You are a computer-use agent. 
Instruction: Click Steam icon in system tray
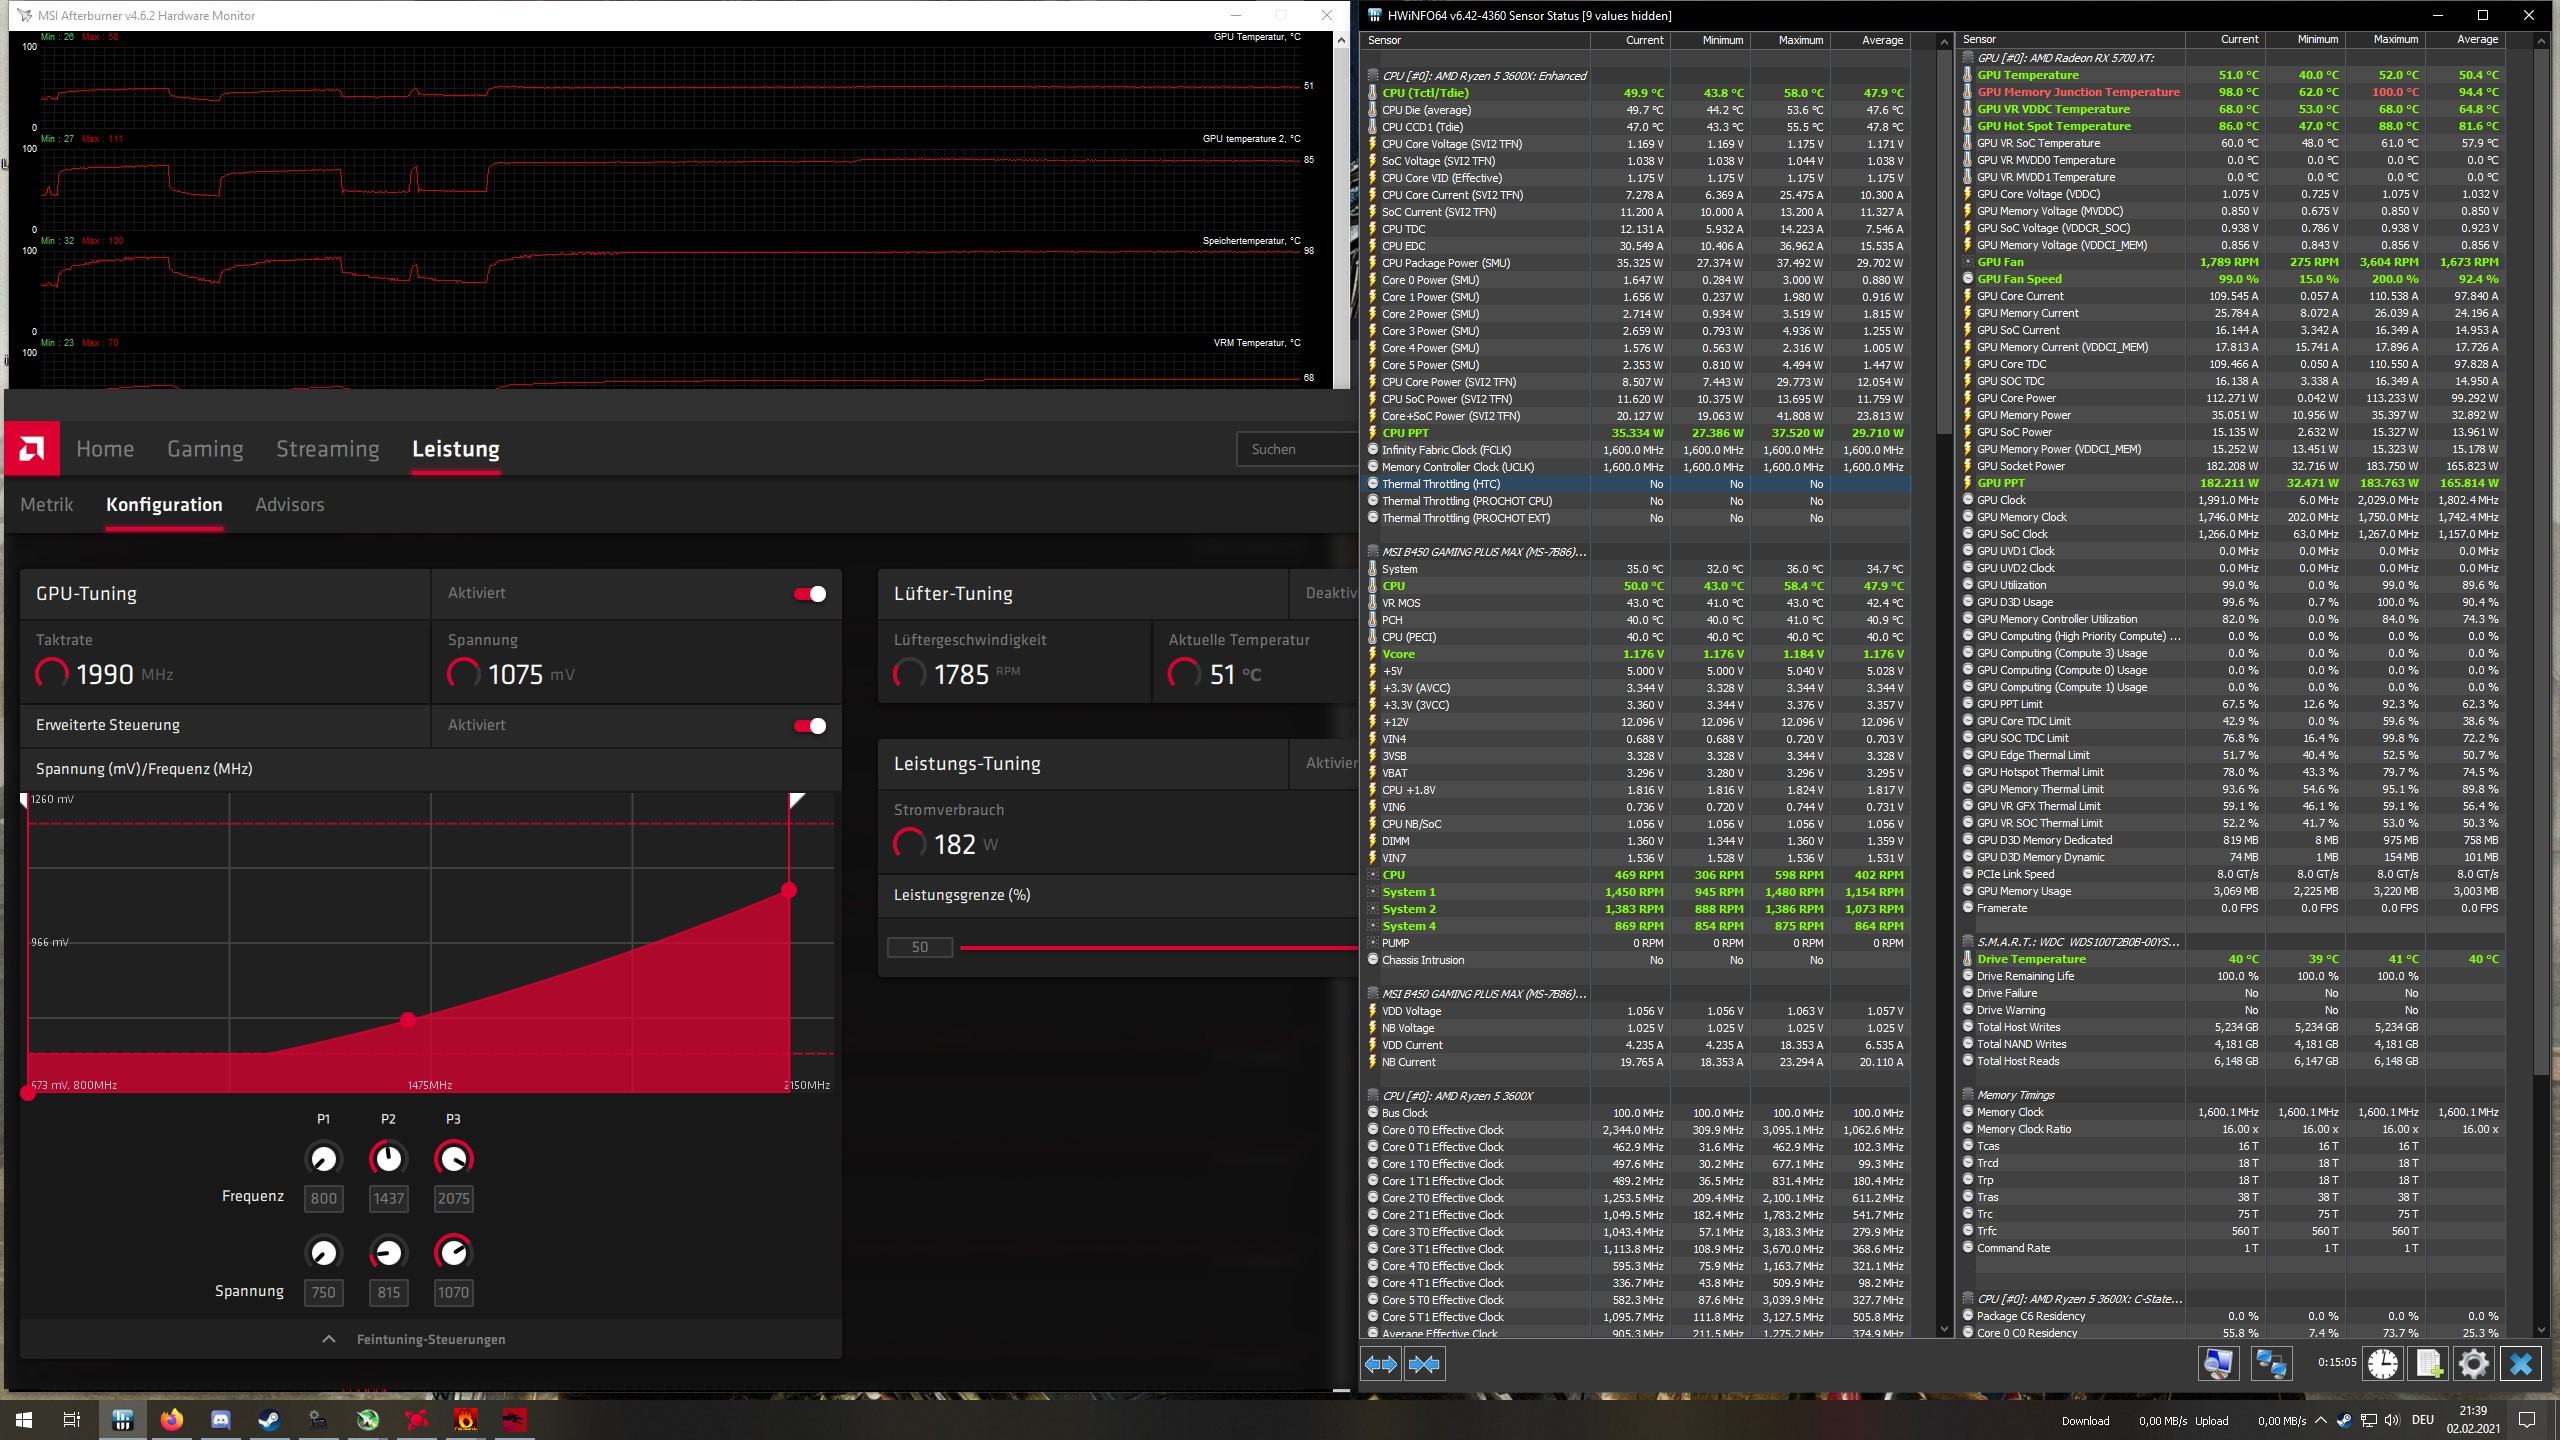point(2344,1420)
